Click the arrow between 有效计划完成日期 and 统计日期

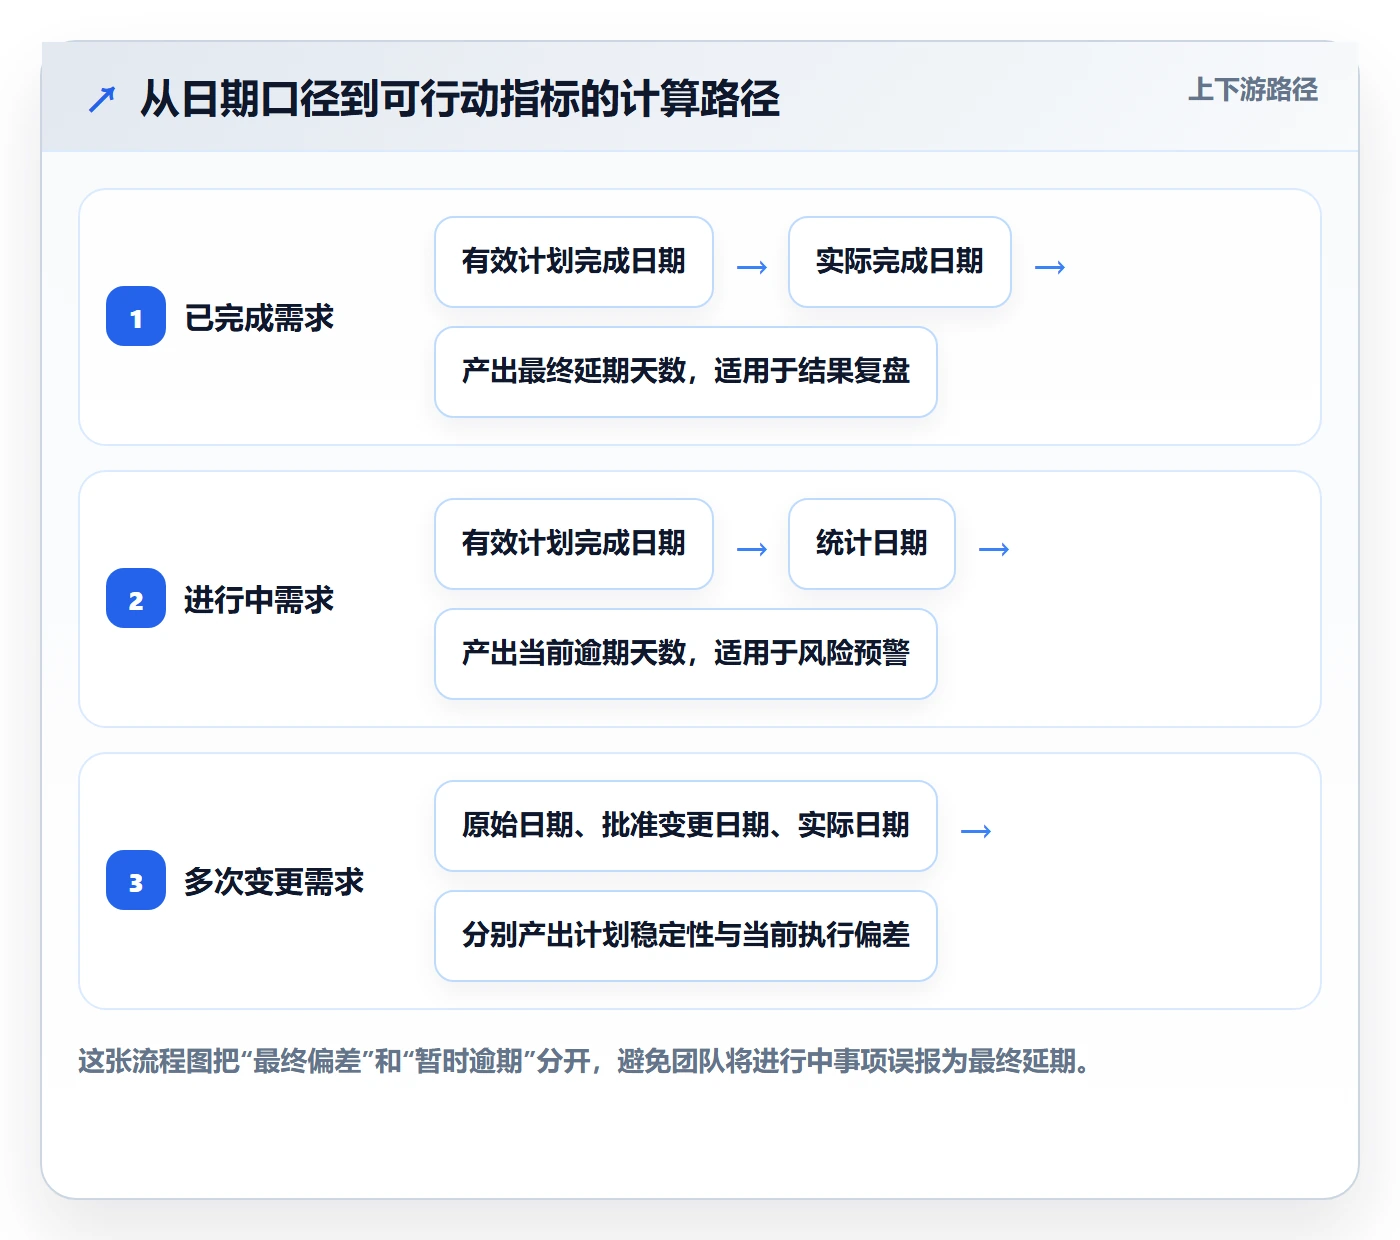click(752, 549)
